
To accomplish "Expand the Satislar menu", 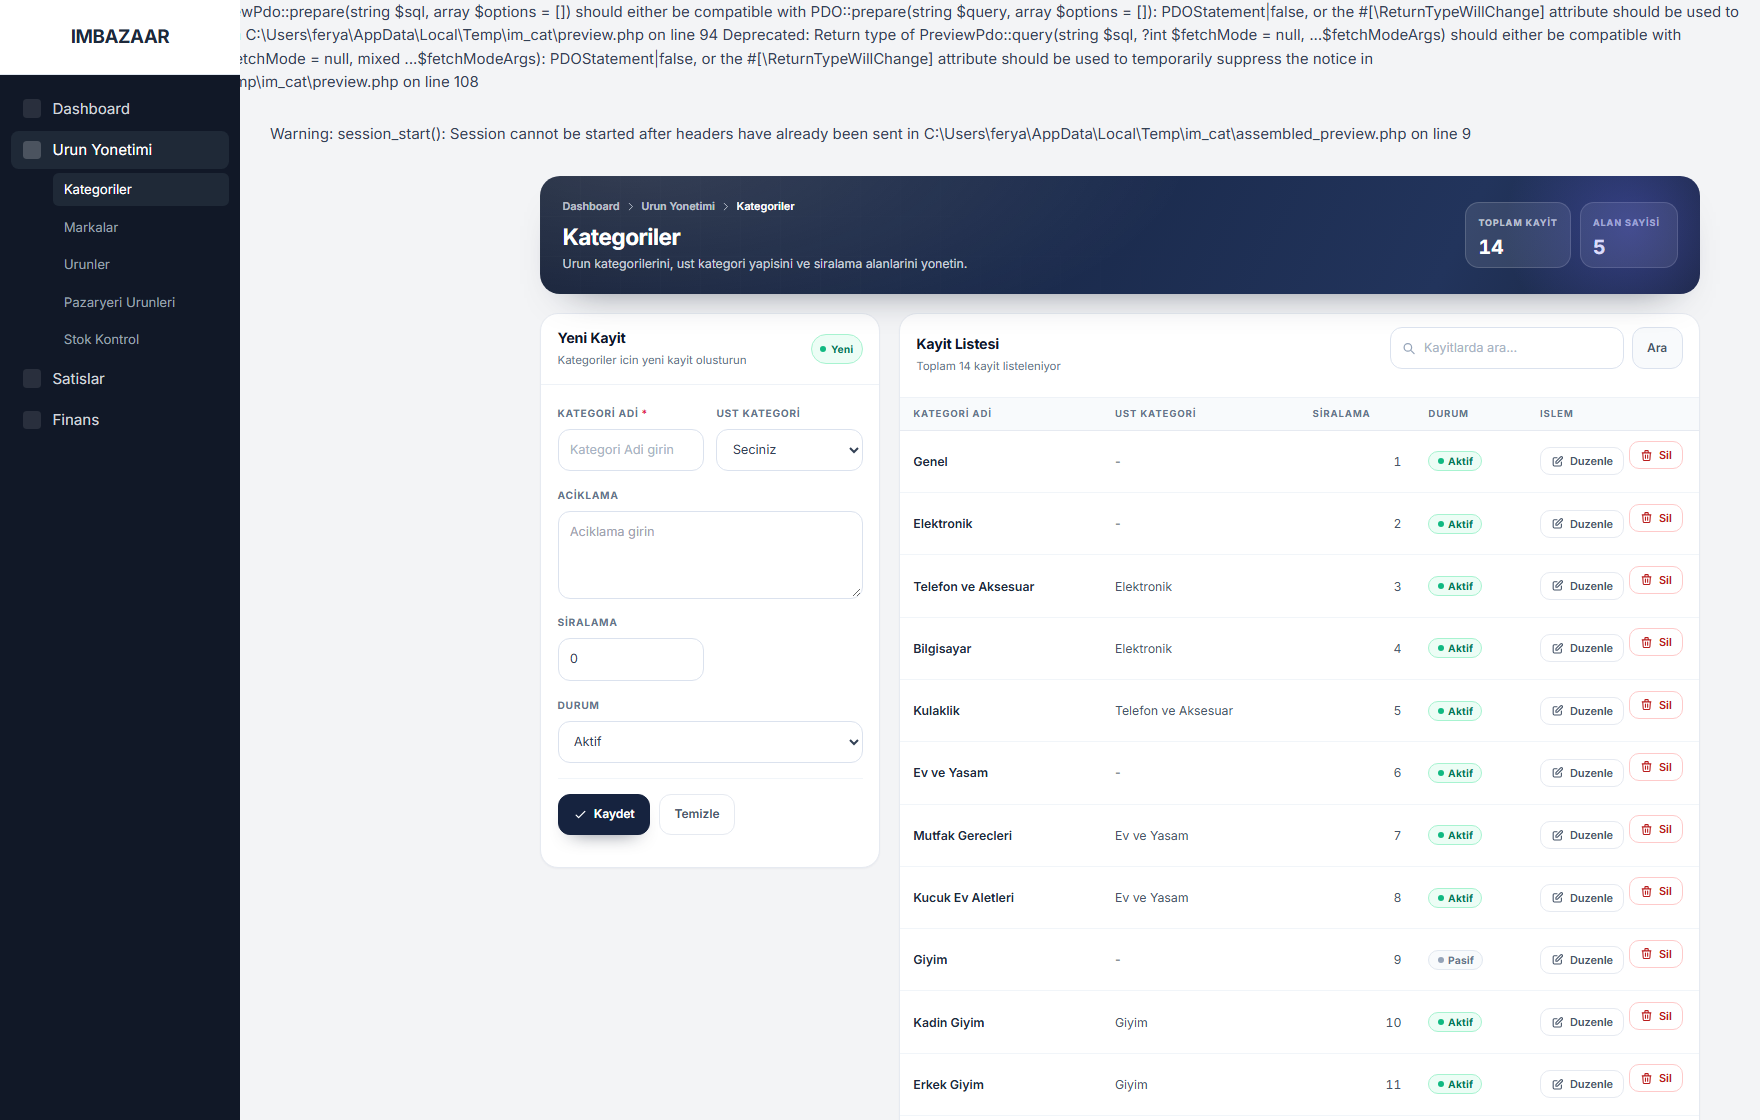I will pyautogui.click(x=120, y=379).
